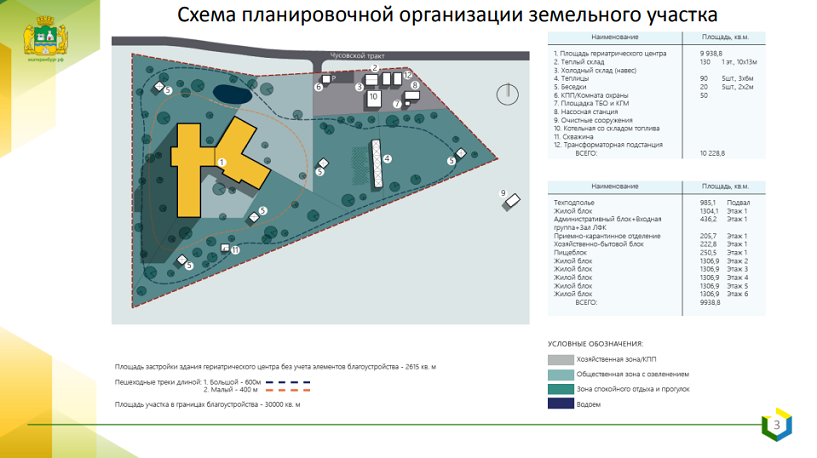Click the 1 эт., 10х13м warm storage detail
Viewport: 817px width, 458px height.
click(x=739, y=61)
